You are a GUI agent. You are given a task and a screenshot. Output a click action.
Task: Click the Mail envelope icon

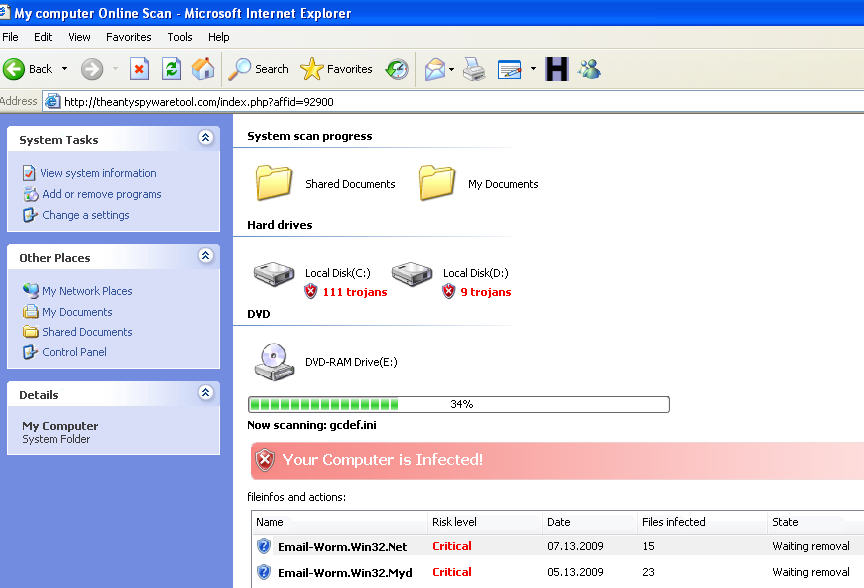pos(435,69)
